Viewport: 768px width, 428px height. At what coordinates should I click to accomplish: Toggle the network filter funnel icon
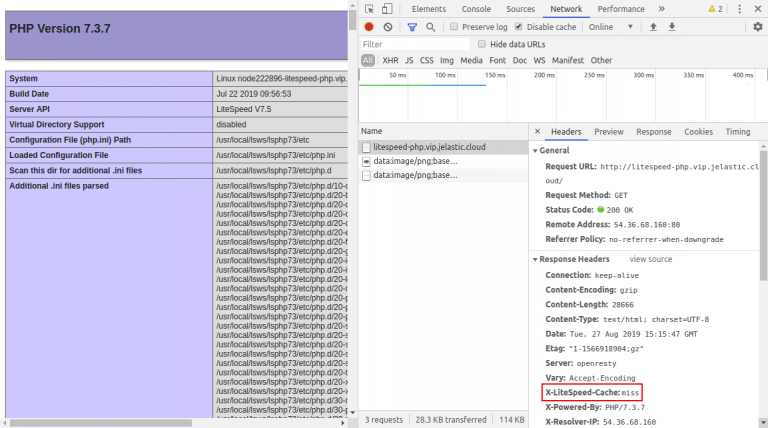412,27
